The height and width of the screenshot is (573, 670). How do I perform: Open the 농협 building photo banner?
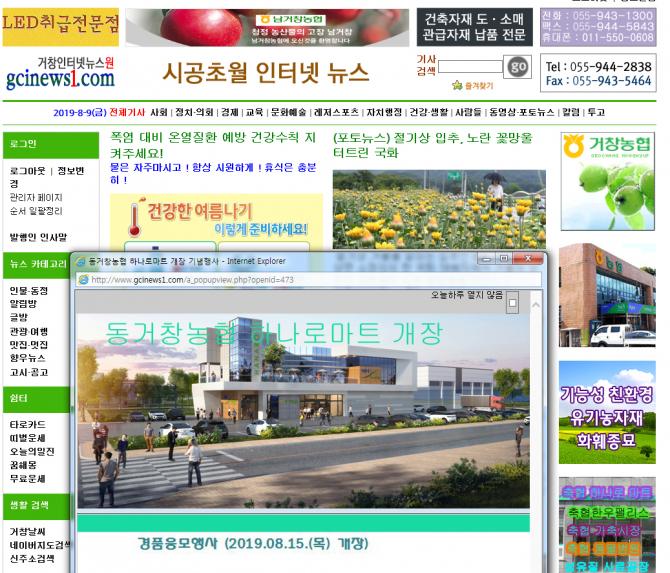tap(607, 295)
